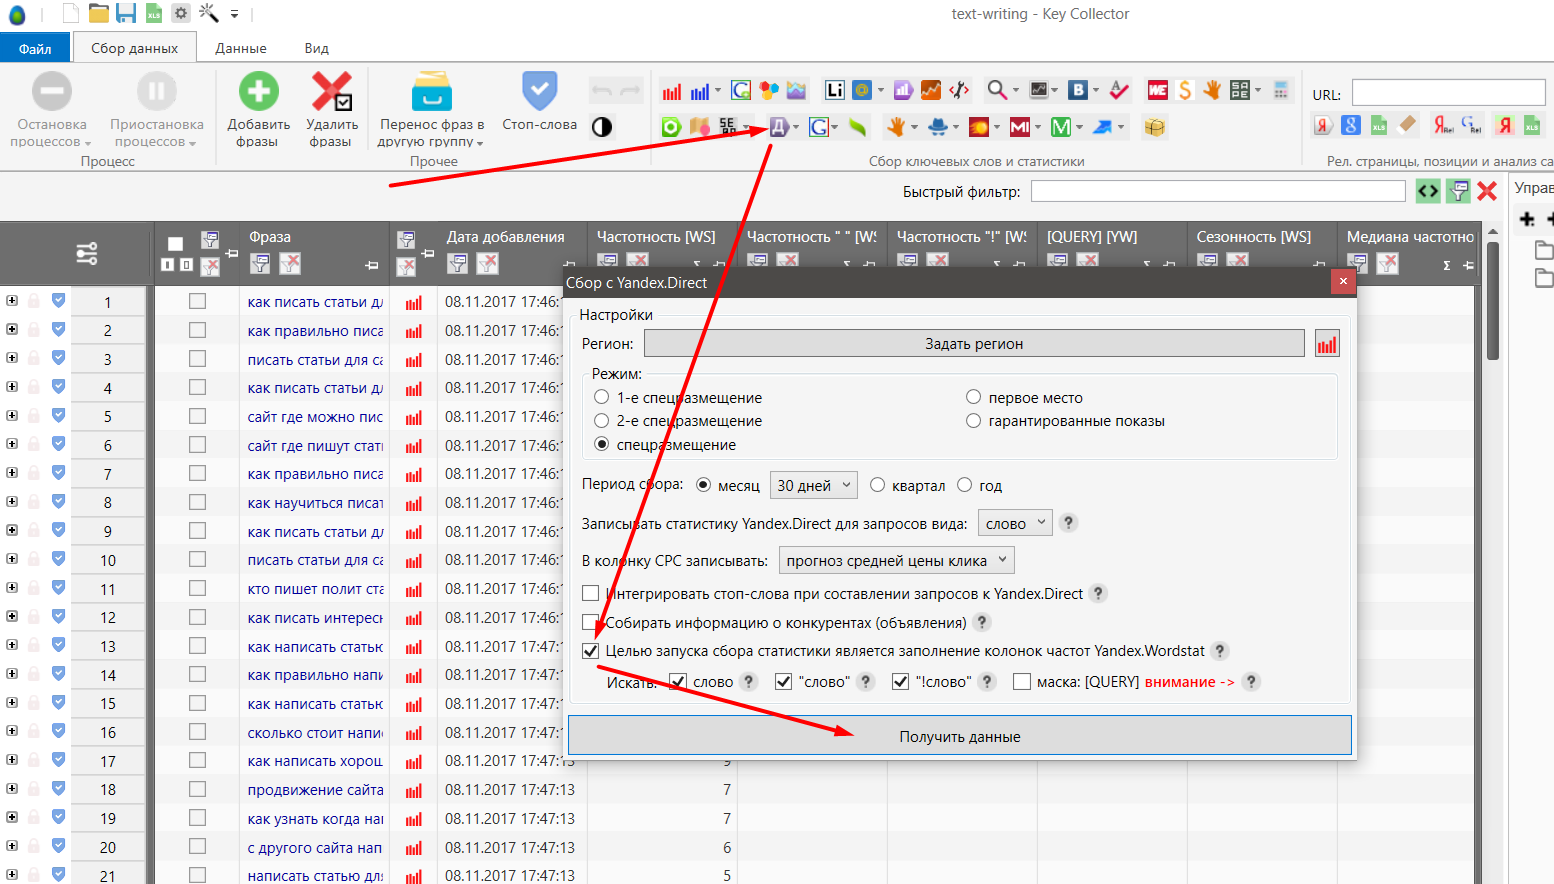Enable the competitor ads information checkbox
The height and width of the screenshot is (884, 1554).
tap(591, 623)
